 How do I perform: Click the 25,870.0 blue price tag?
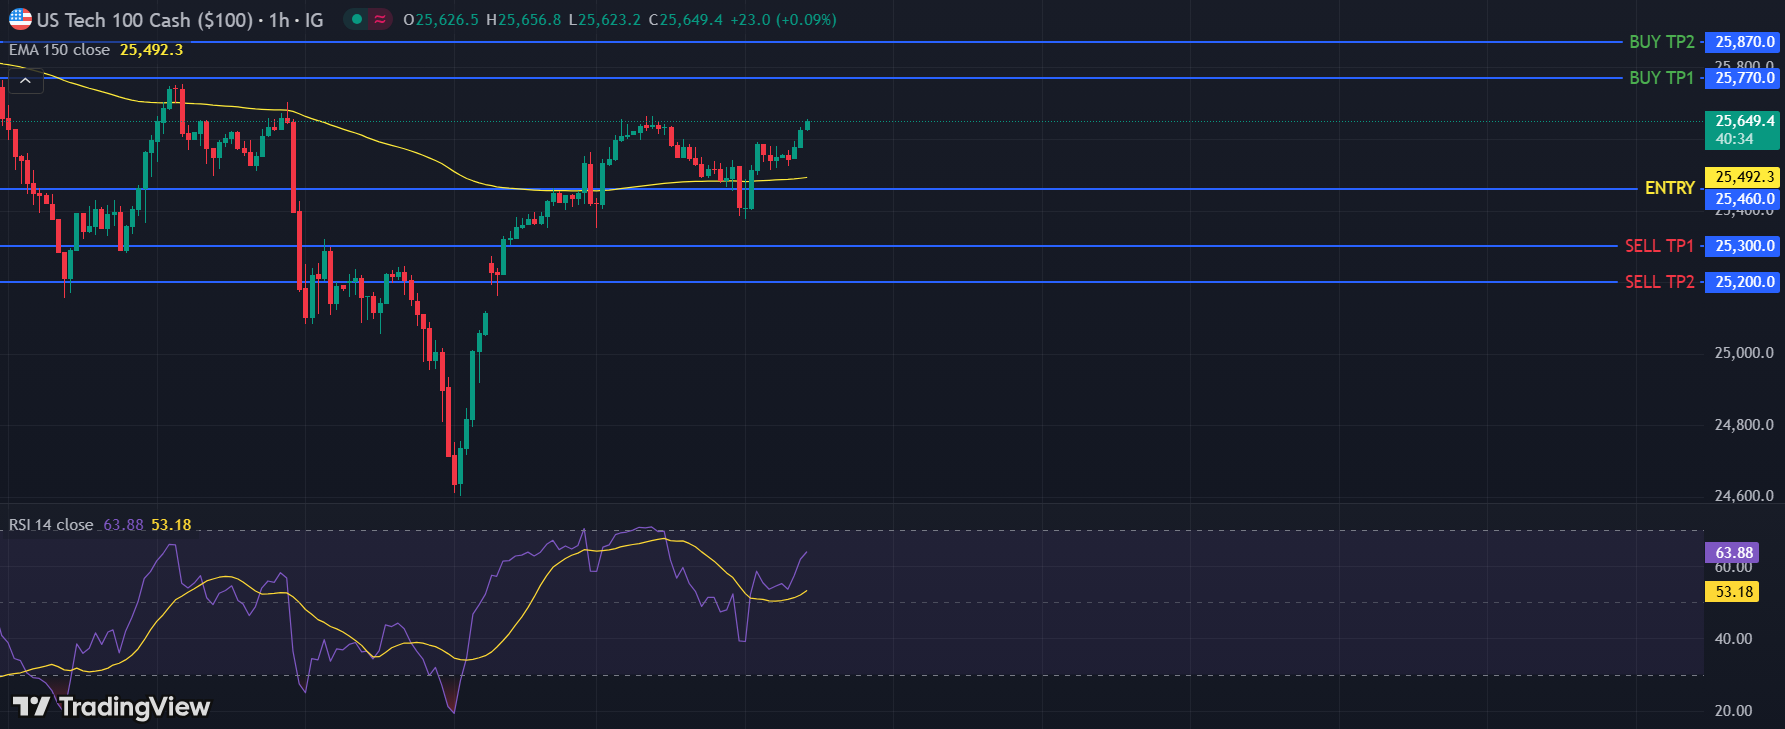click(1744, 42)
